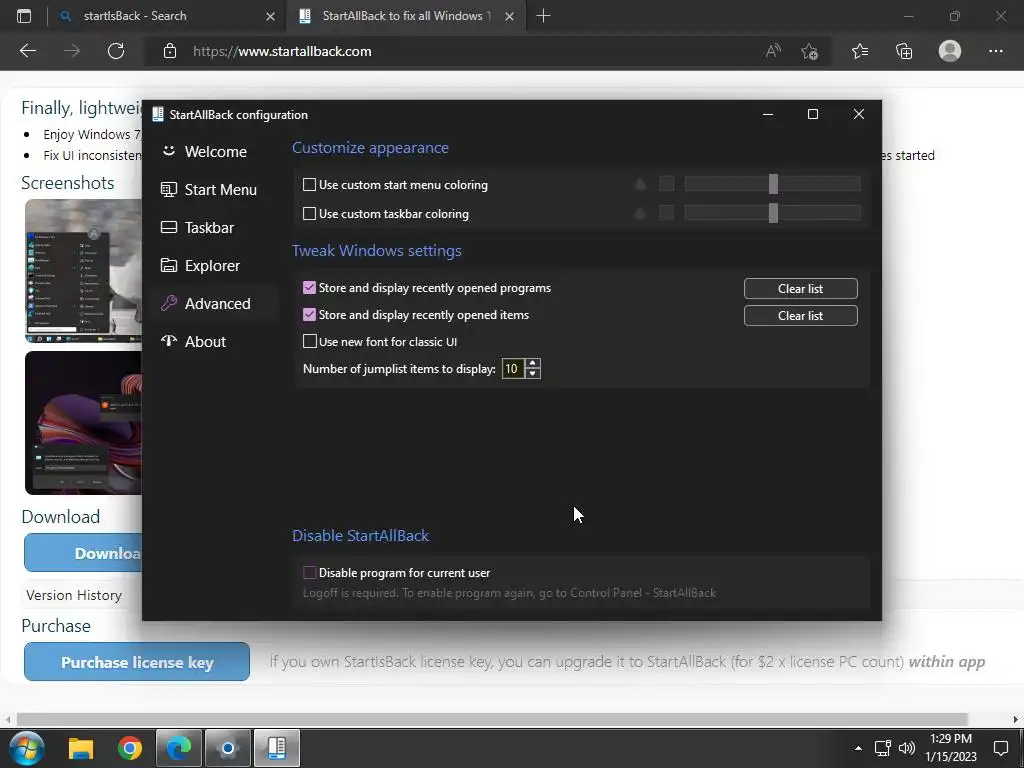Select the About sidebar icon
The width and height of the screenshot is (1024, 768).
point(168,341)
